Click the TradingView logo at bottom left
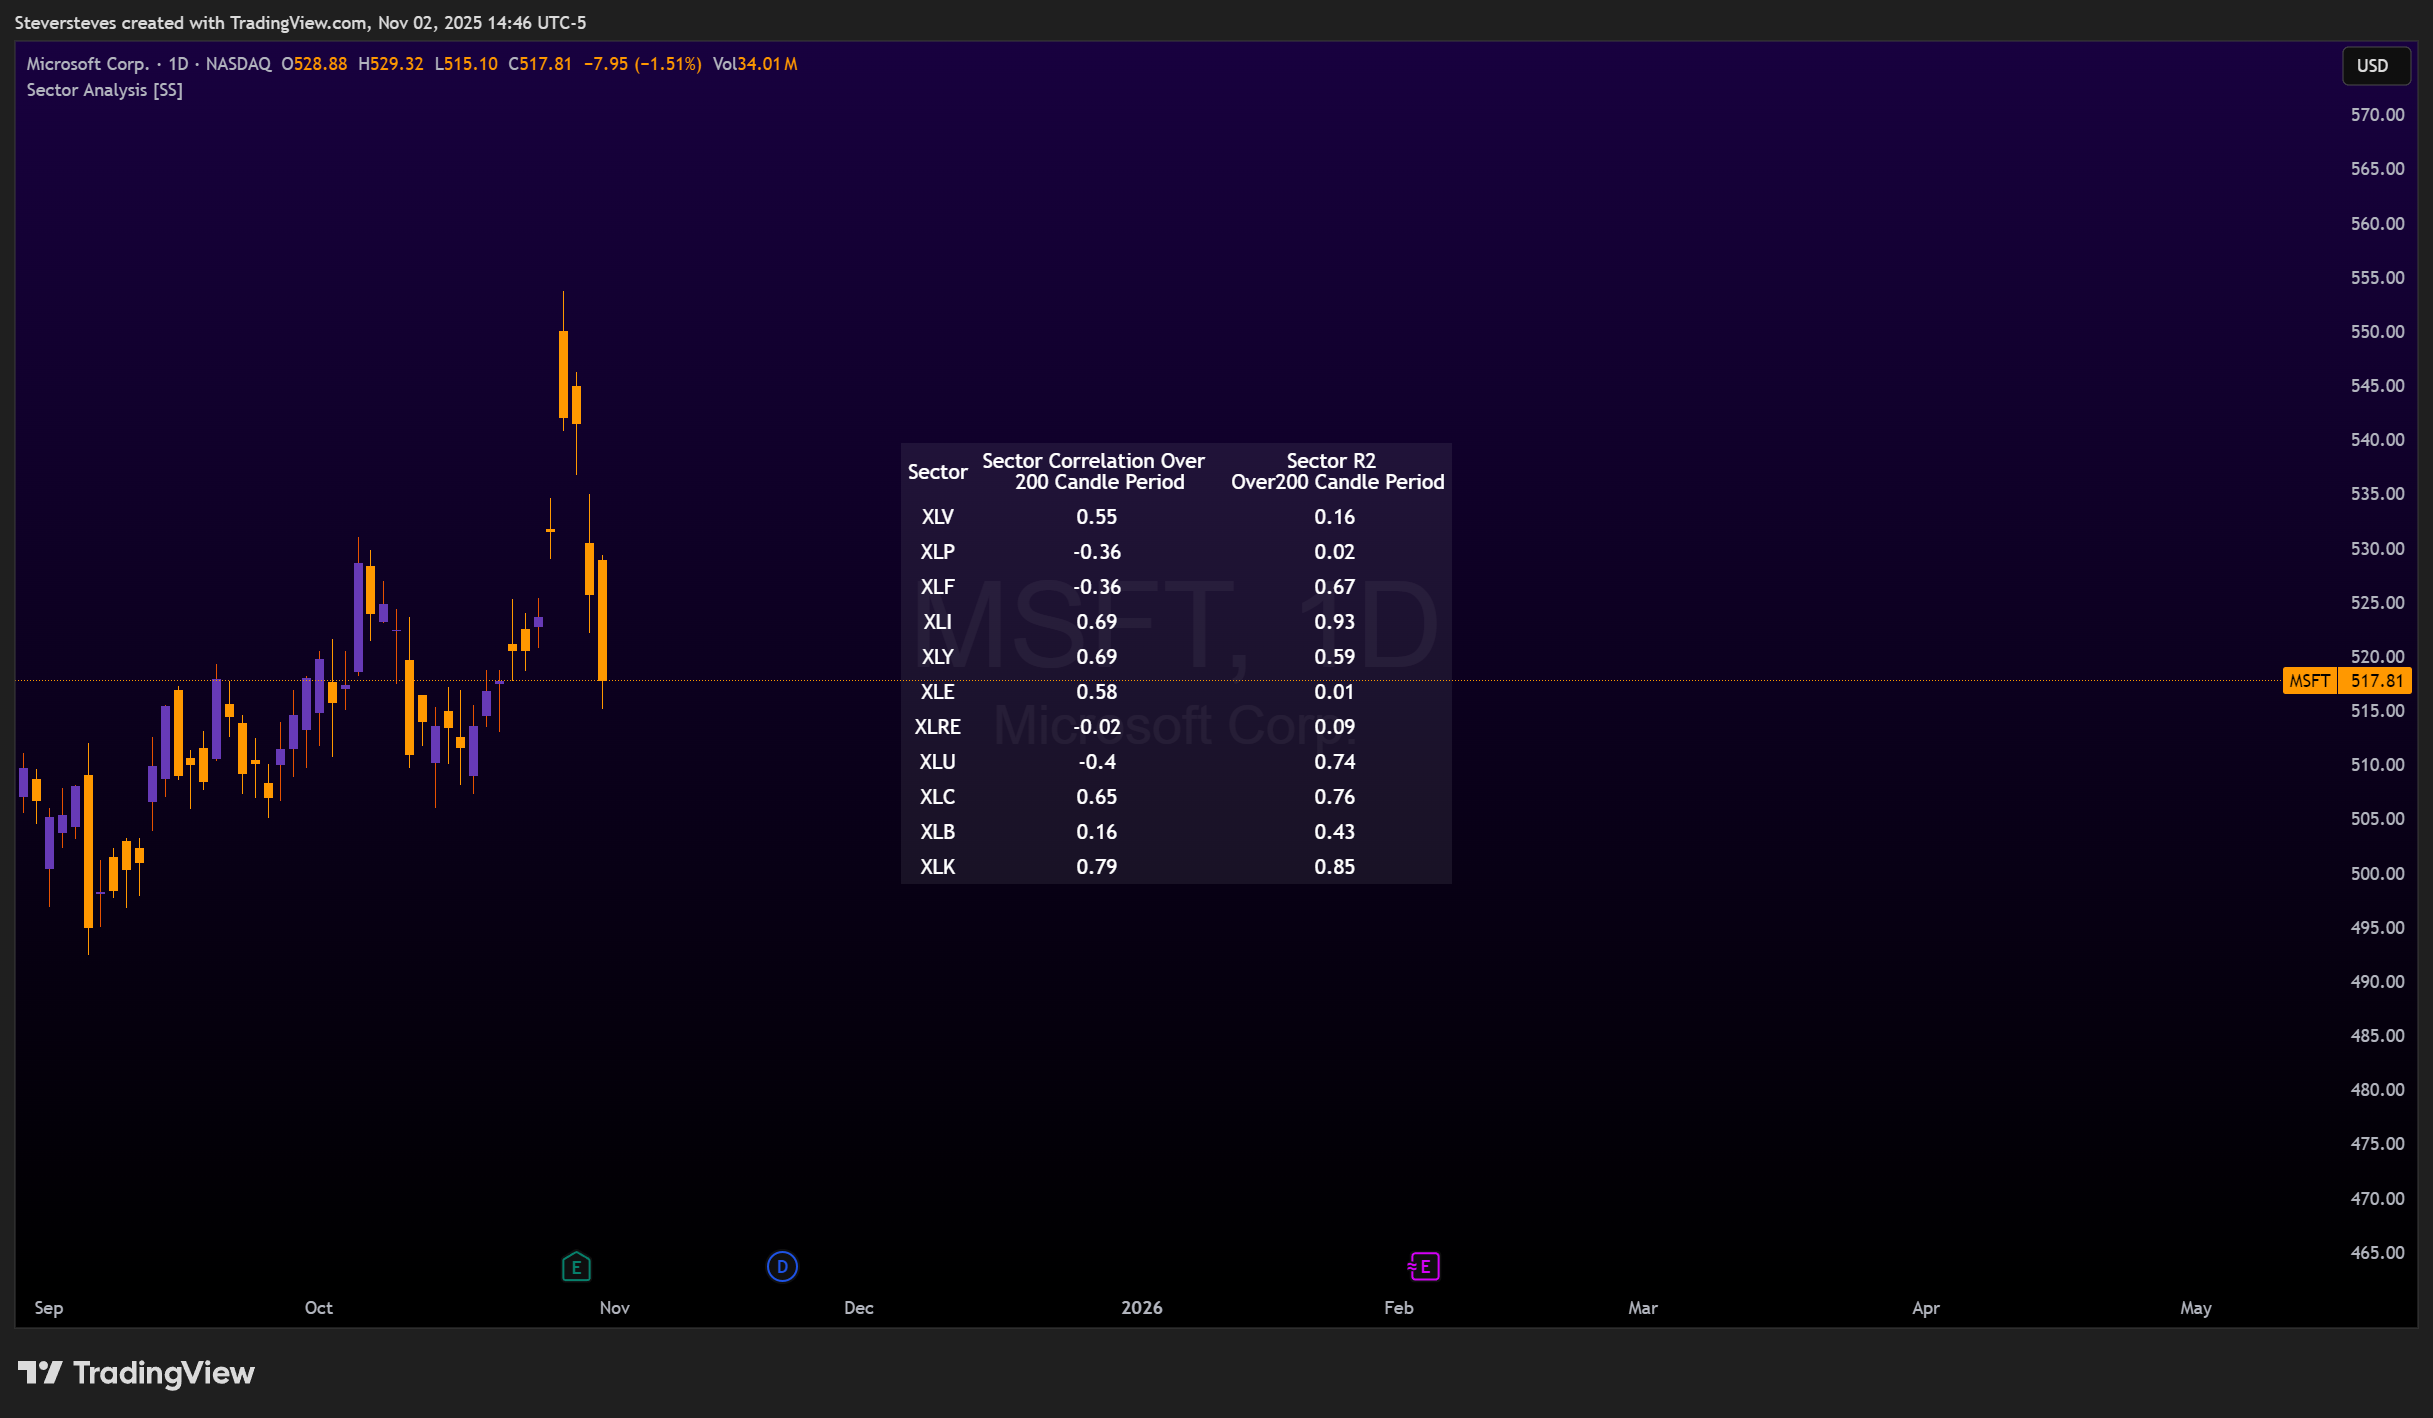This screenshot has width=2433, height=1418. pos(136,1373)
